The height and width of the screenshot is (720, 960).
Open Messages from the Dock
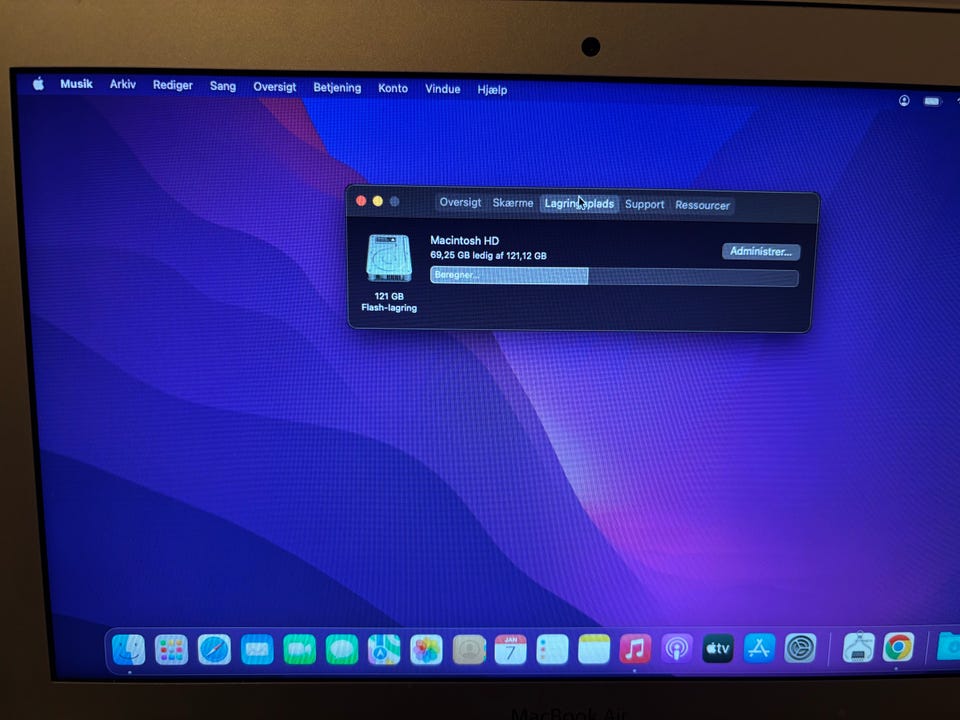[x=342, y=649]
